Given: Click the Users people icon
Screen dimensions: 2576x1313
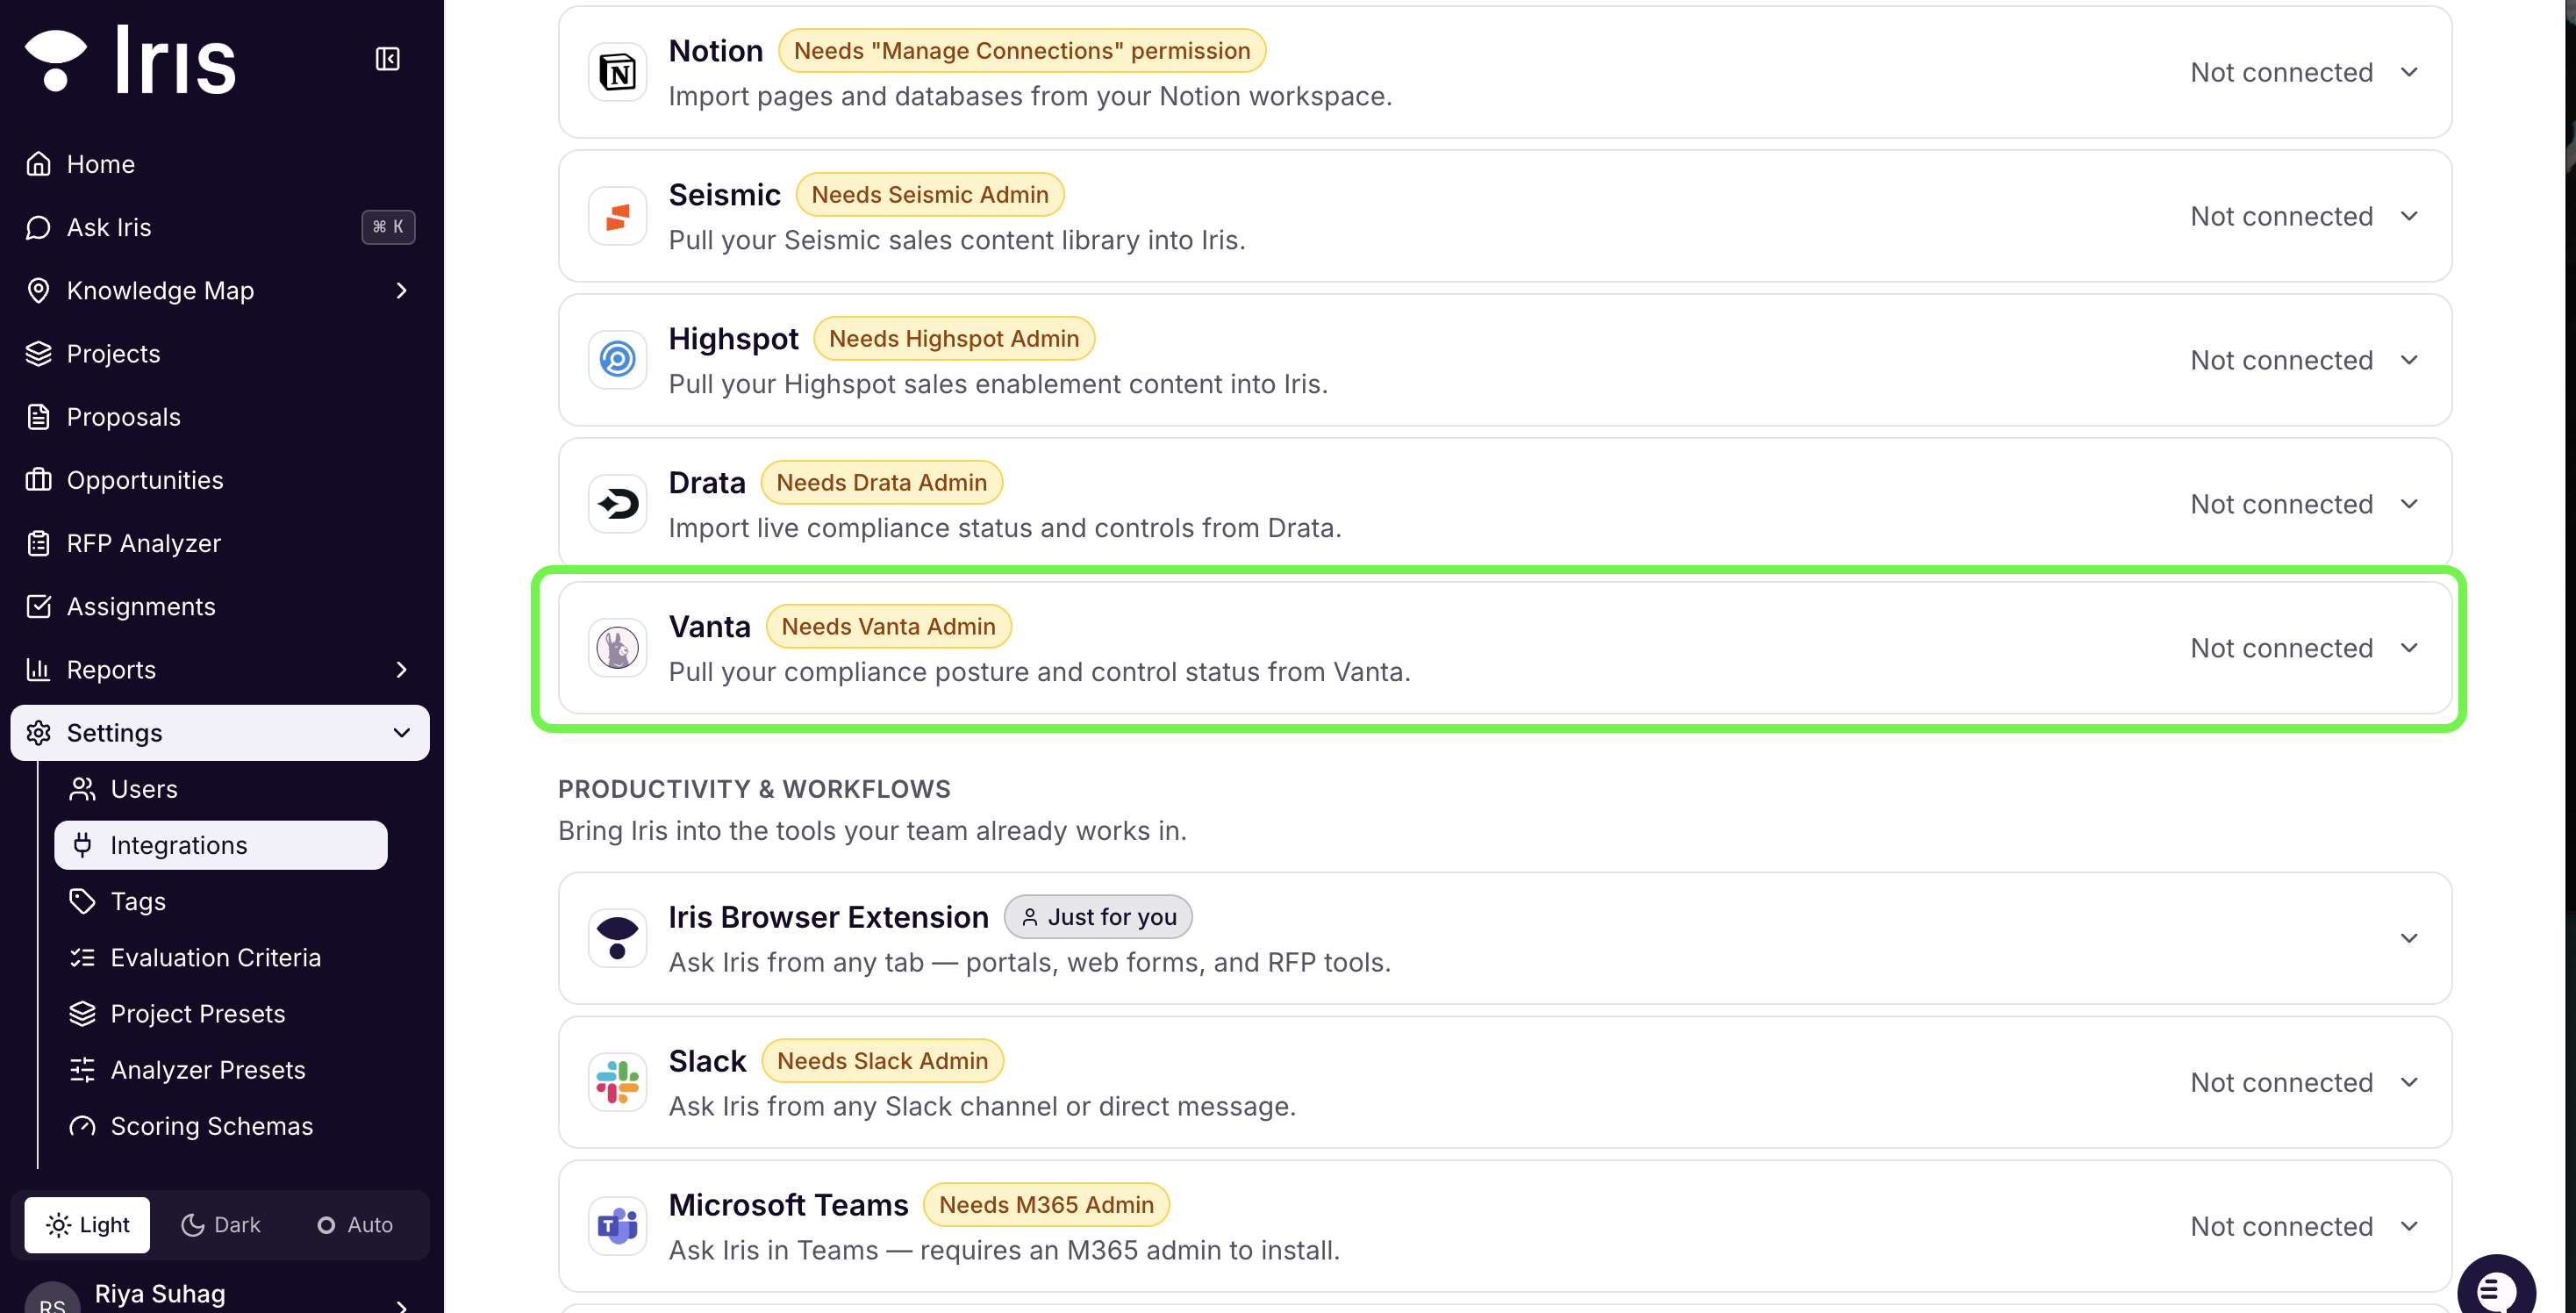Looking at the screenshot, I should [82, 789].
